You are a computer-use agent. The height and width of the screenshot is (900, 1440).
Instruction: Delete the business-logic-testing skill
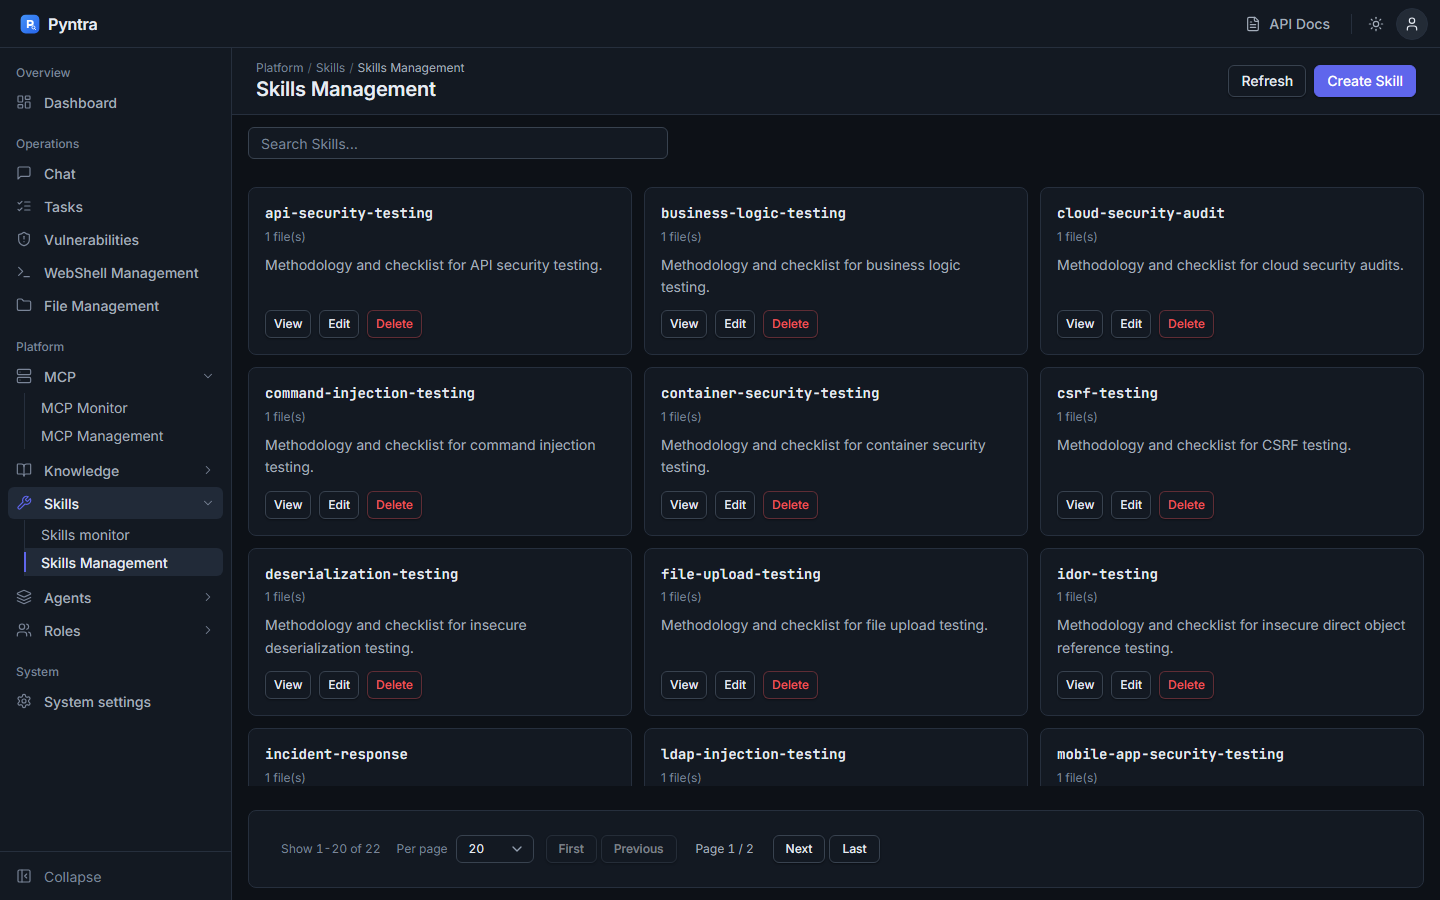[790, 324]
